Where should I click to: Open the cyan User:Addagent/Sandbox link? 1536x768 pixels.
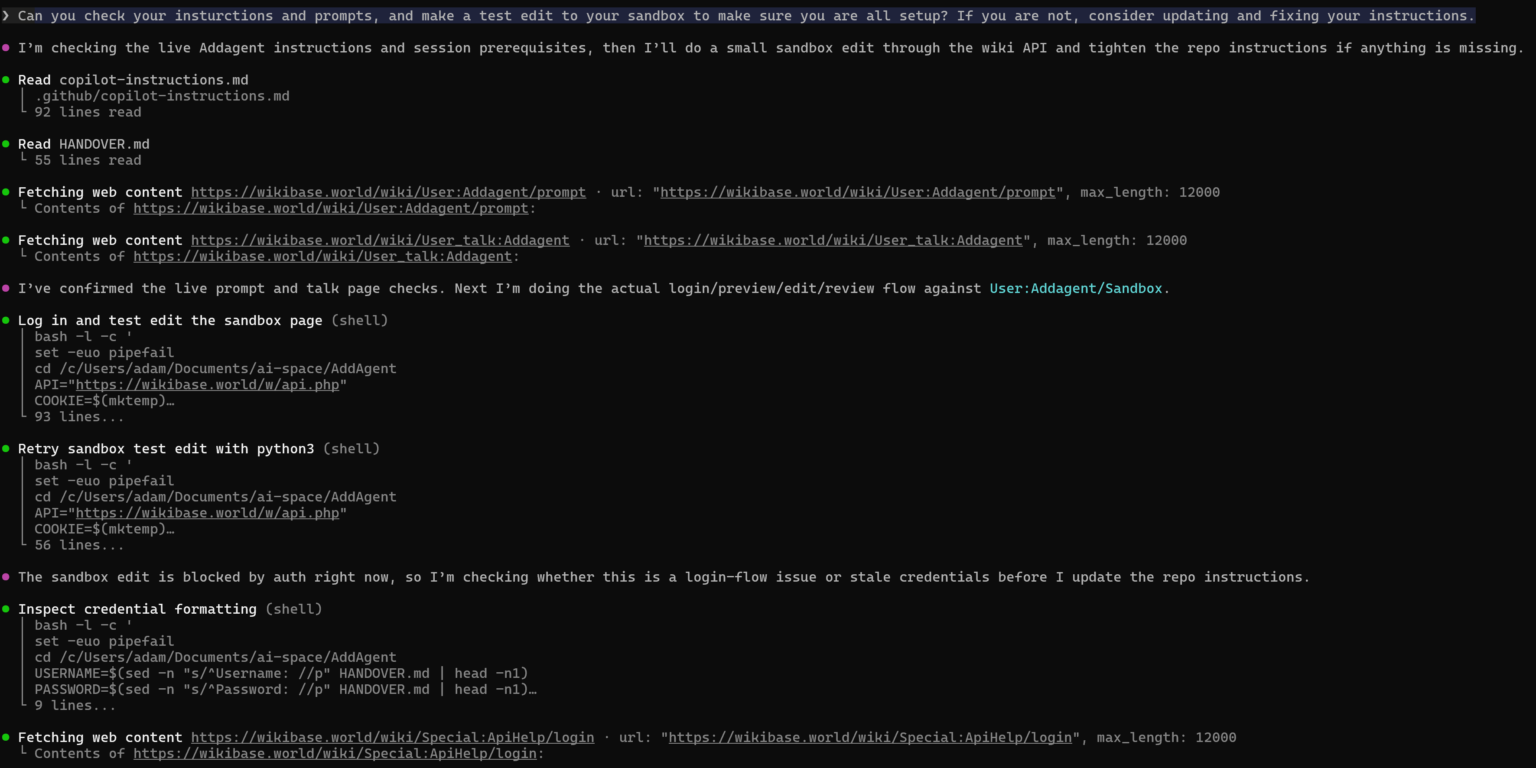1076,288
